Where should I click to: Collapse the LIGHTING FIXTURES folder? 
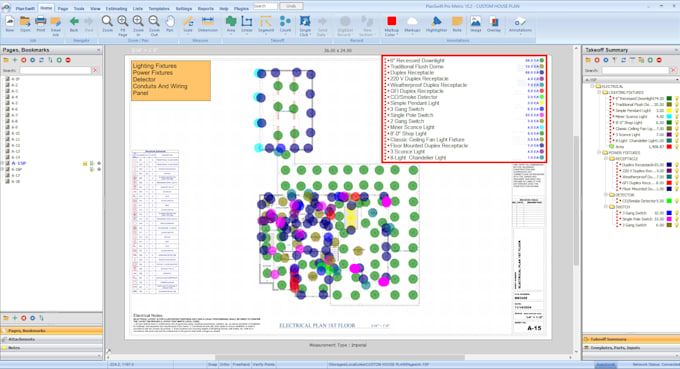tap(600, 92)
